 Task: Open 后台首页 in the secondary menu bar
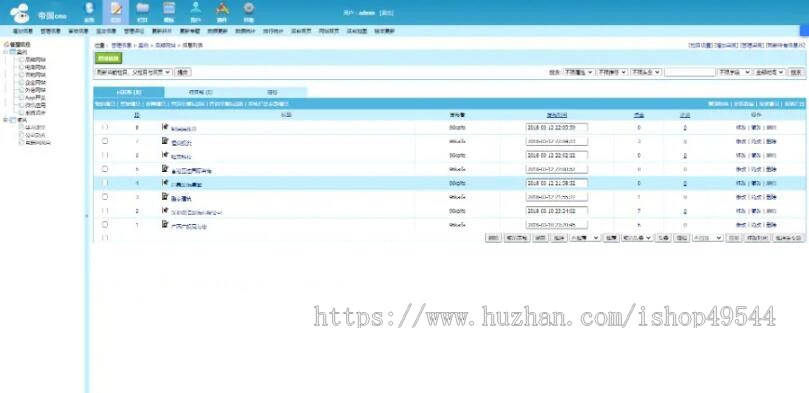pos(301,31)
